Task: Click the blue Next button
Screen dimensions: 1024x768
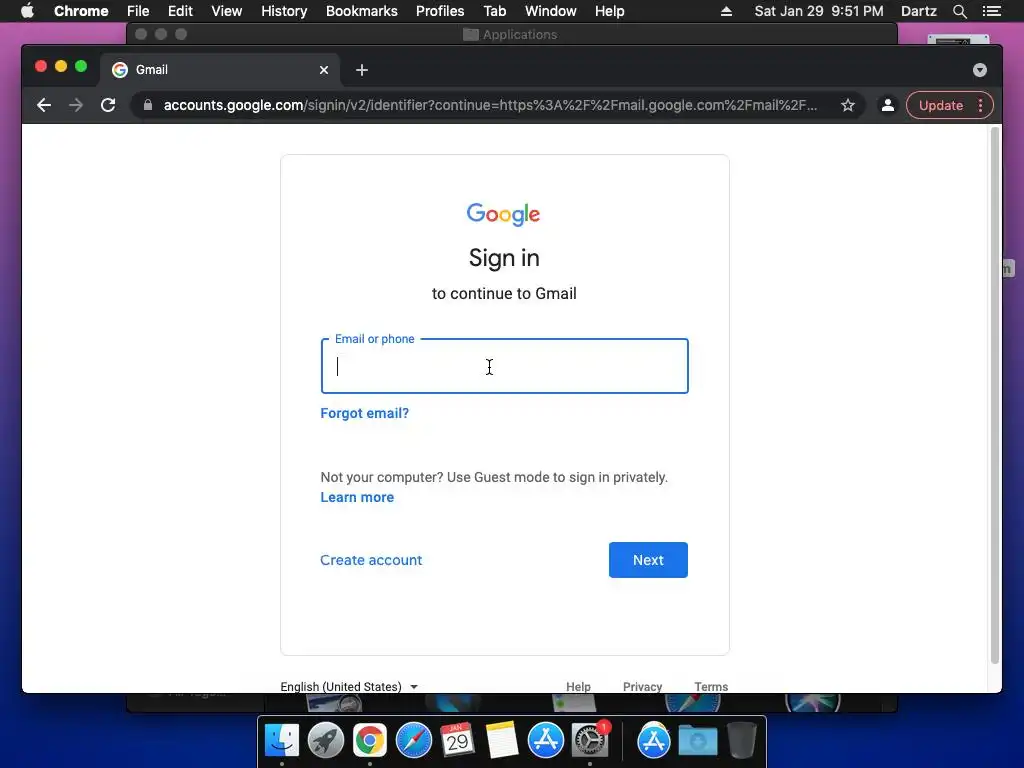Action: [x=648, y=560]
